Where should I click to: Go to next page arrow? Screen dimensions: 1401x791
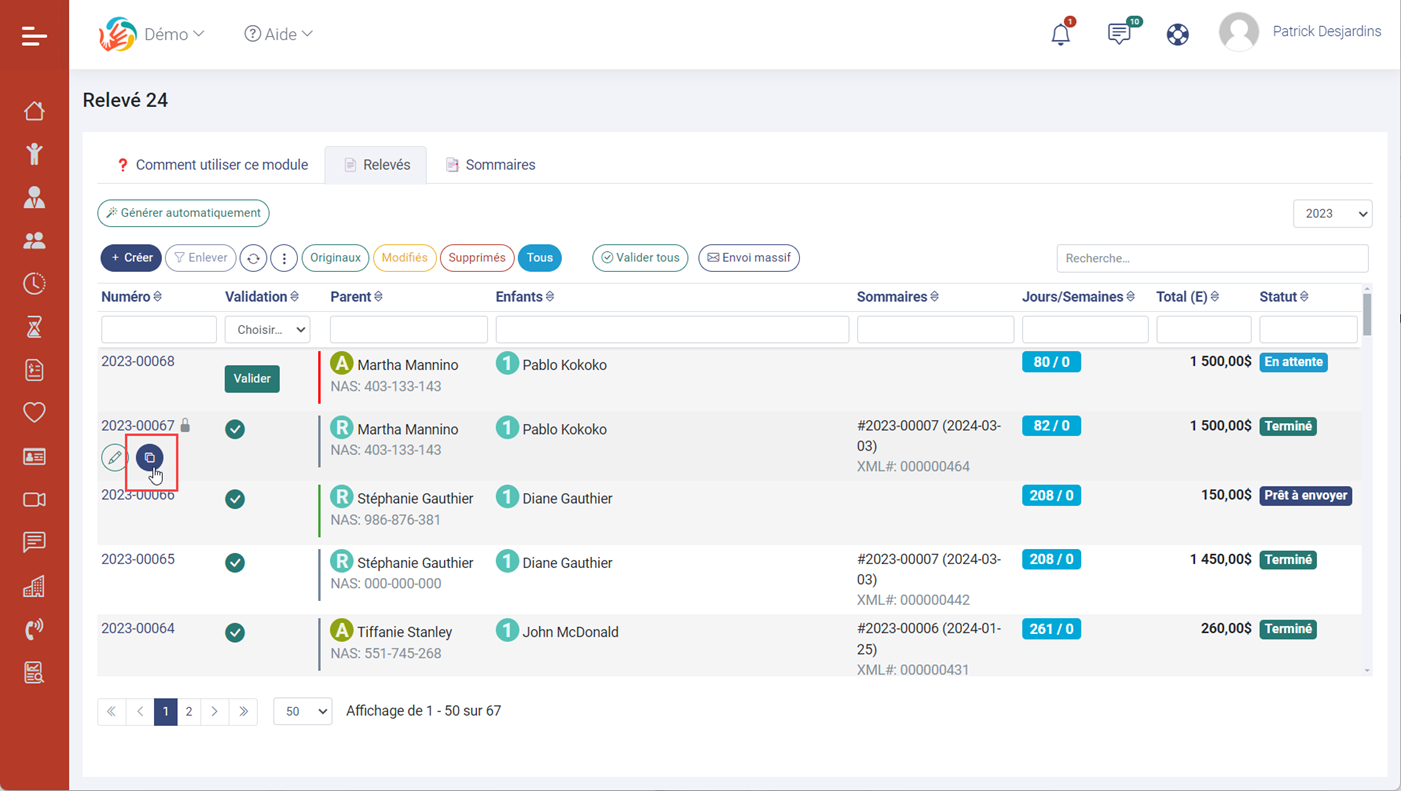[214, 712]
